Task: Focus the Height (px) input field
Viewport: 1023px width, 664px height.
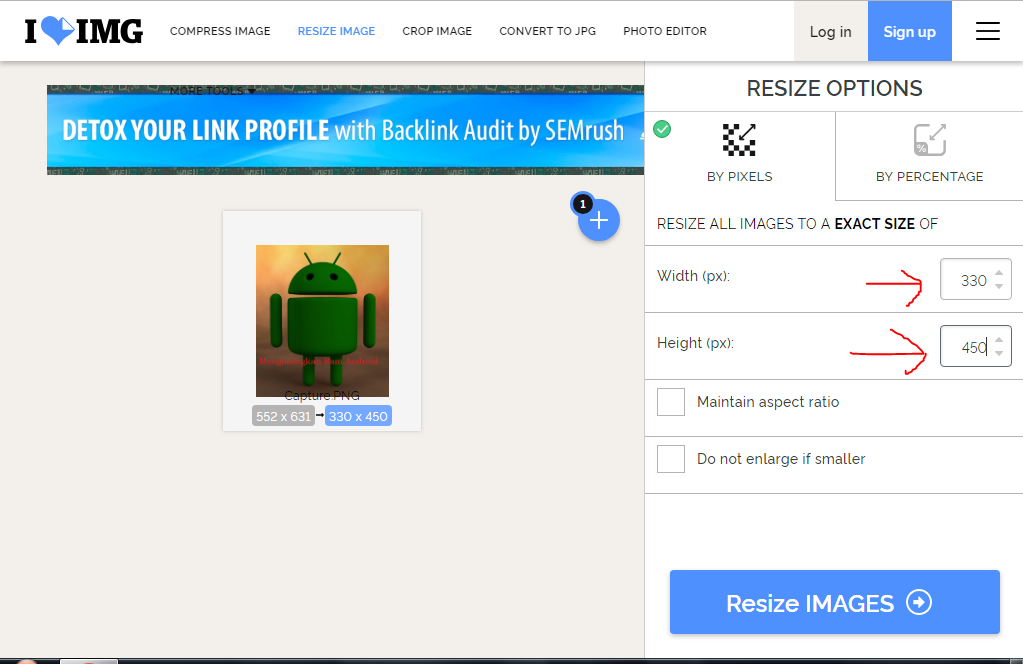Action: point(975,346)
